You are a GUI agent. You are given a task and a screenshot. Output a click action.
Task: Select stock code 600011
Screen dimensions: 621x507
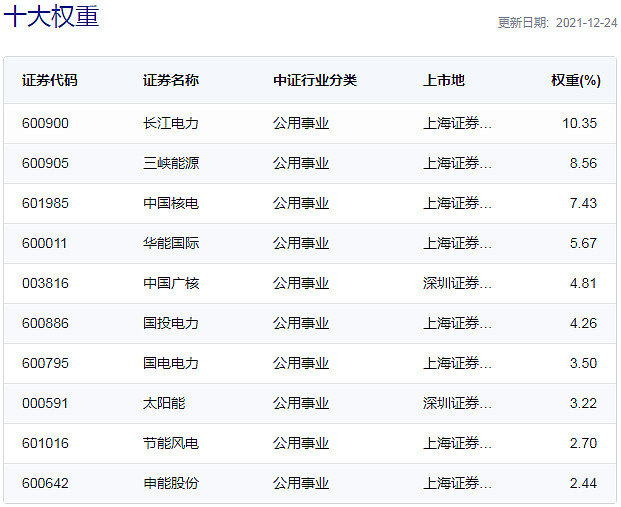pos(44,243)
